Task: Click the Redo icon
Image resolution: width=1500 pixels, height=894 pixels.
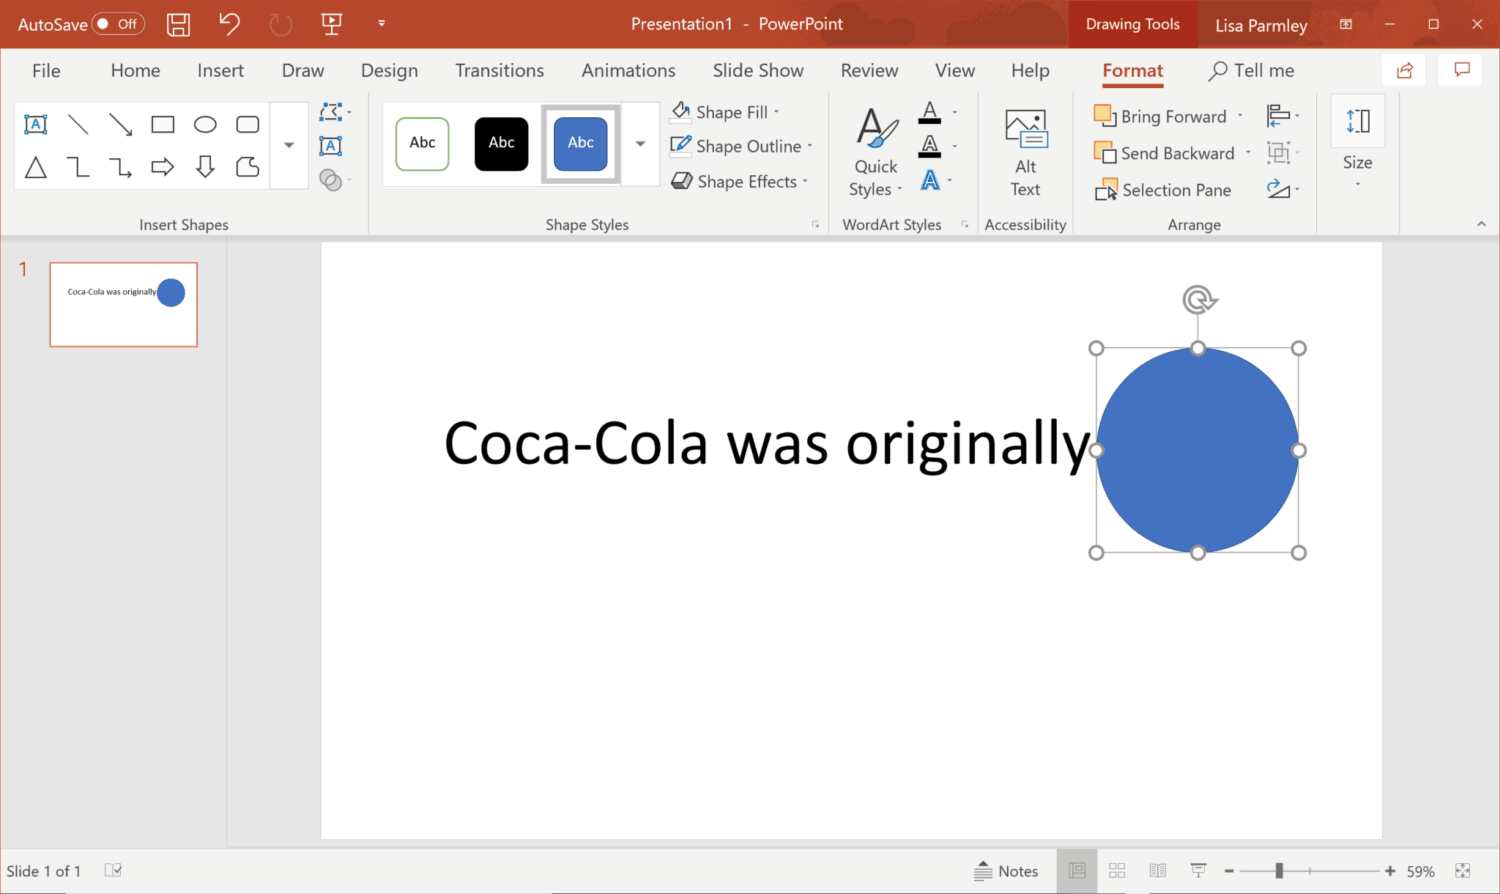Action: 280,24
